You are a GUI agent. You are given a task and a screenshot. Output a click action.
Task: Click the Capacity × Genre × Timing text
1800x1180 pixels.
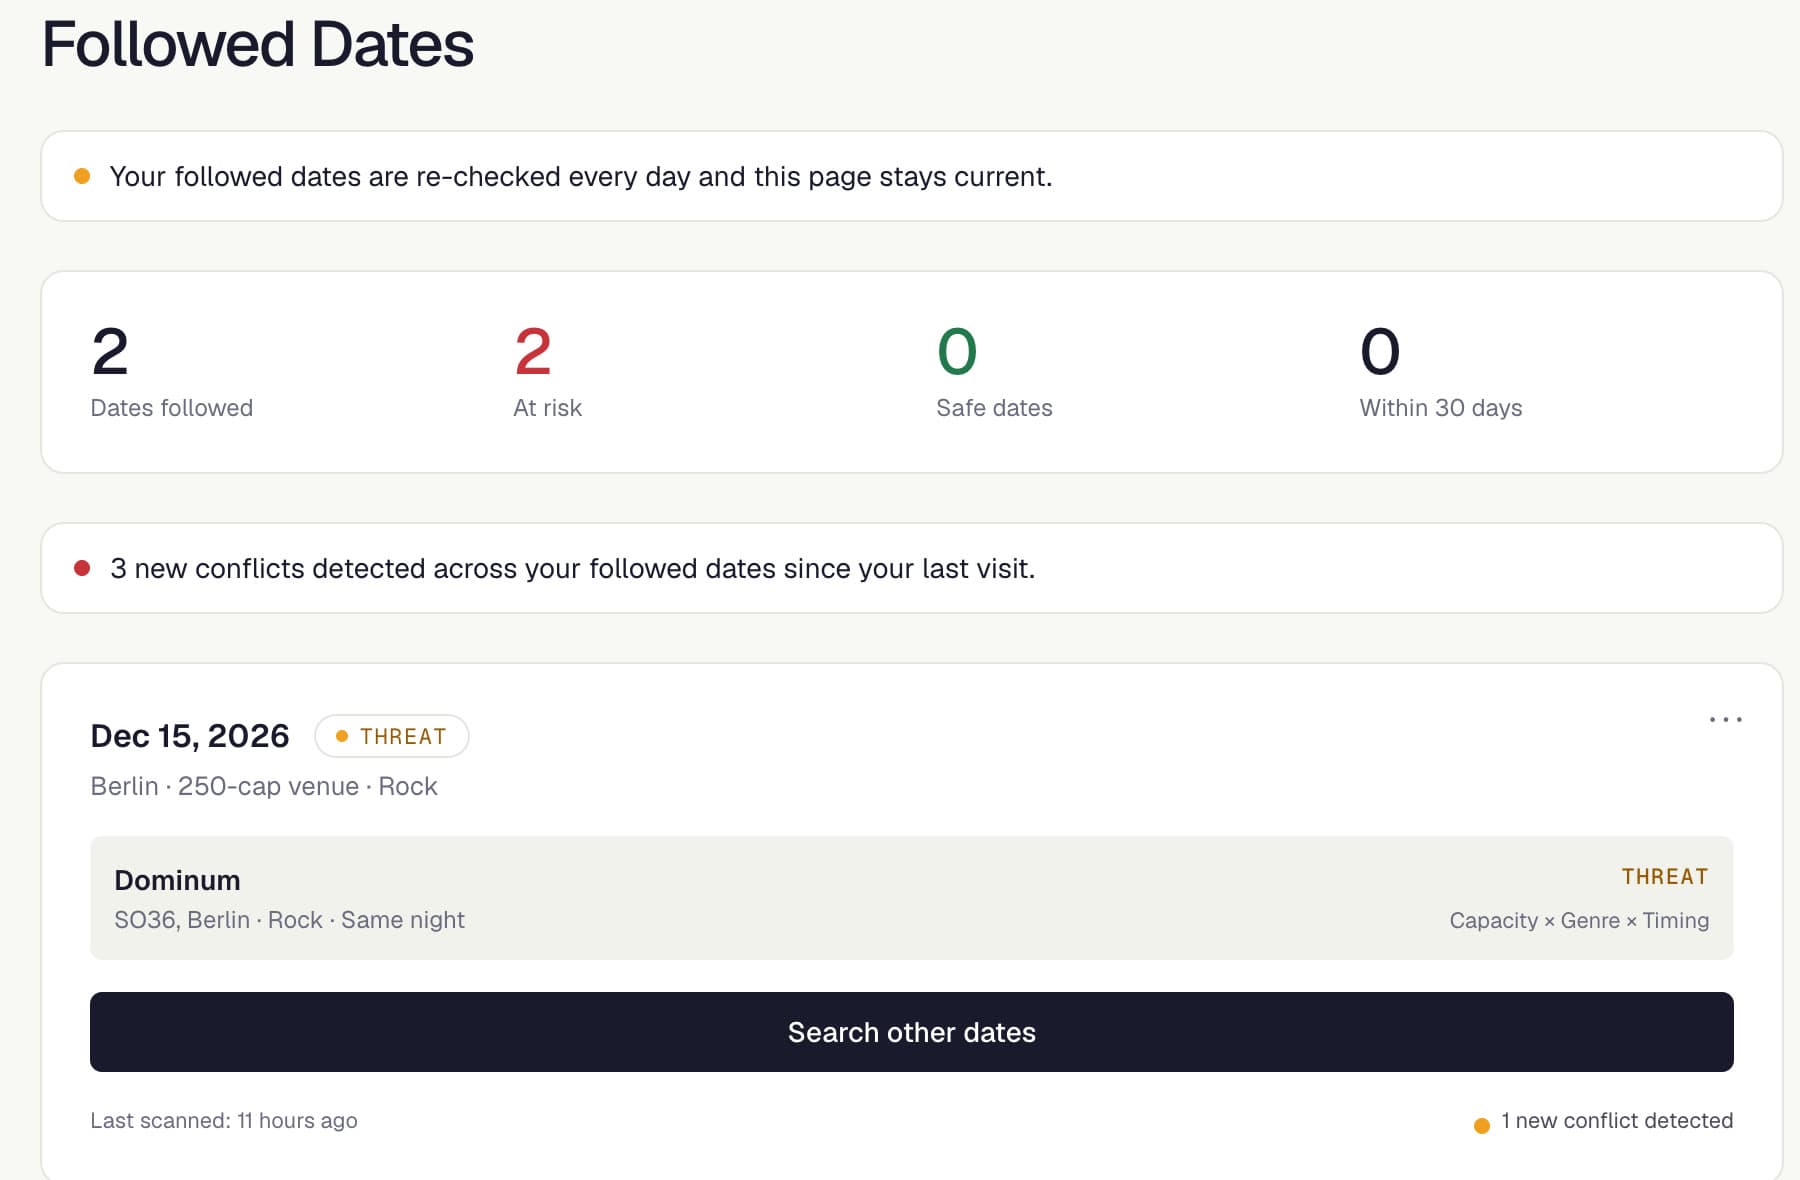(x=1579, y=920)
